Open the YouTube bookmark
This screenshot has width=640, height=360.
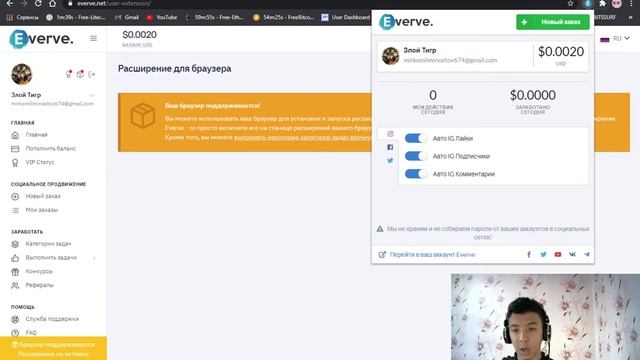pos(162,18)
